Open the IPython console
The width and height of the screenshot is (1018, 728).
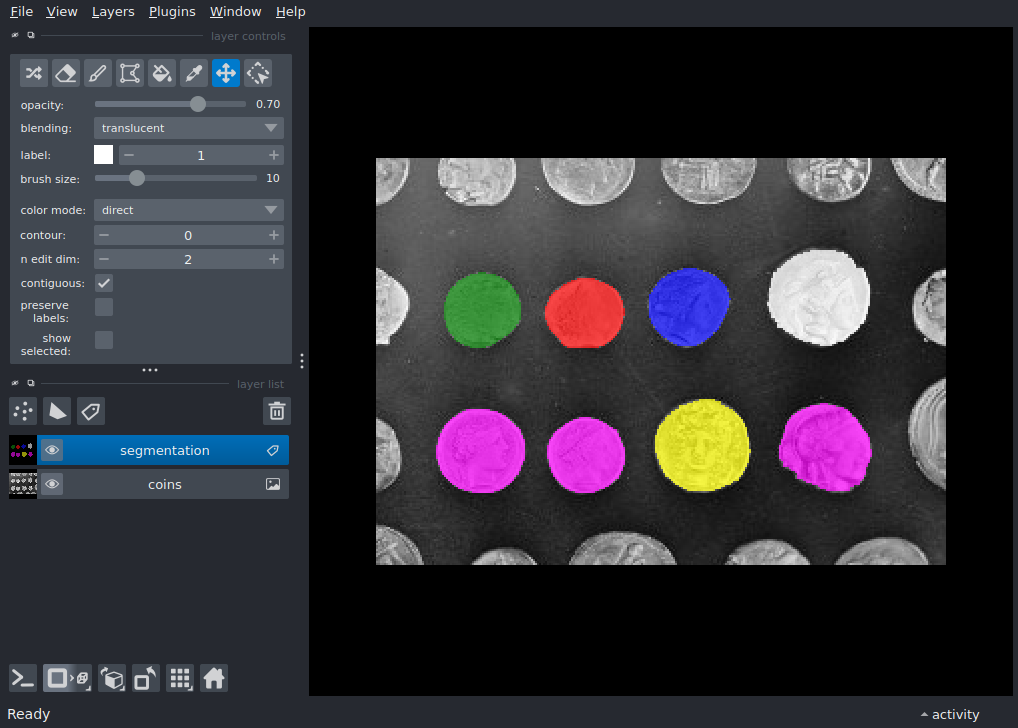[22, 678]
